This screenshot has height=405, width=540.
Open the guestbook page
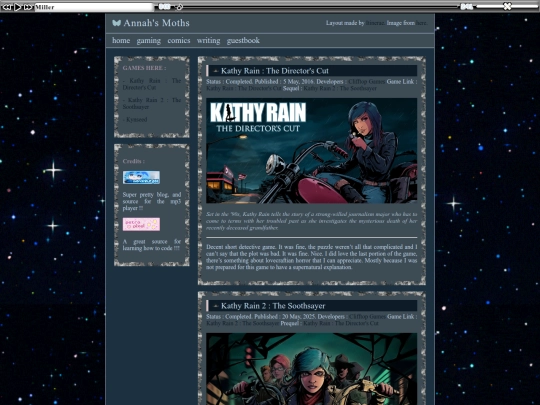pyautogui.click(x=243, y=41)
